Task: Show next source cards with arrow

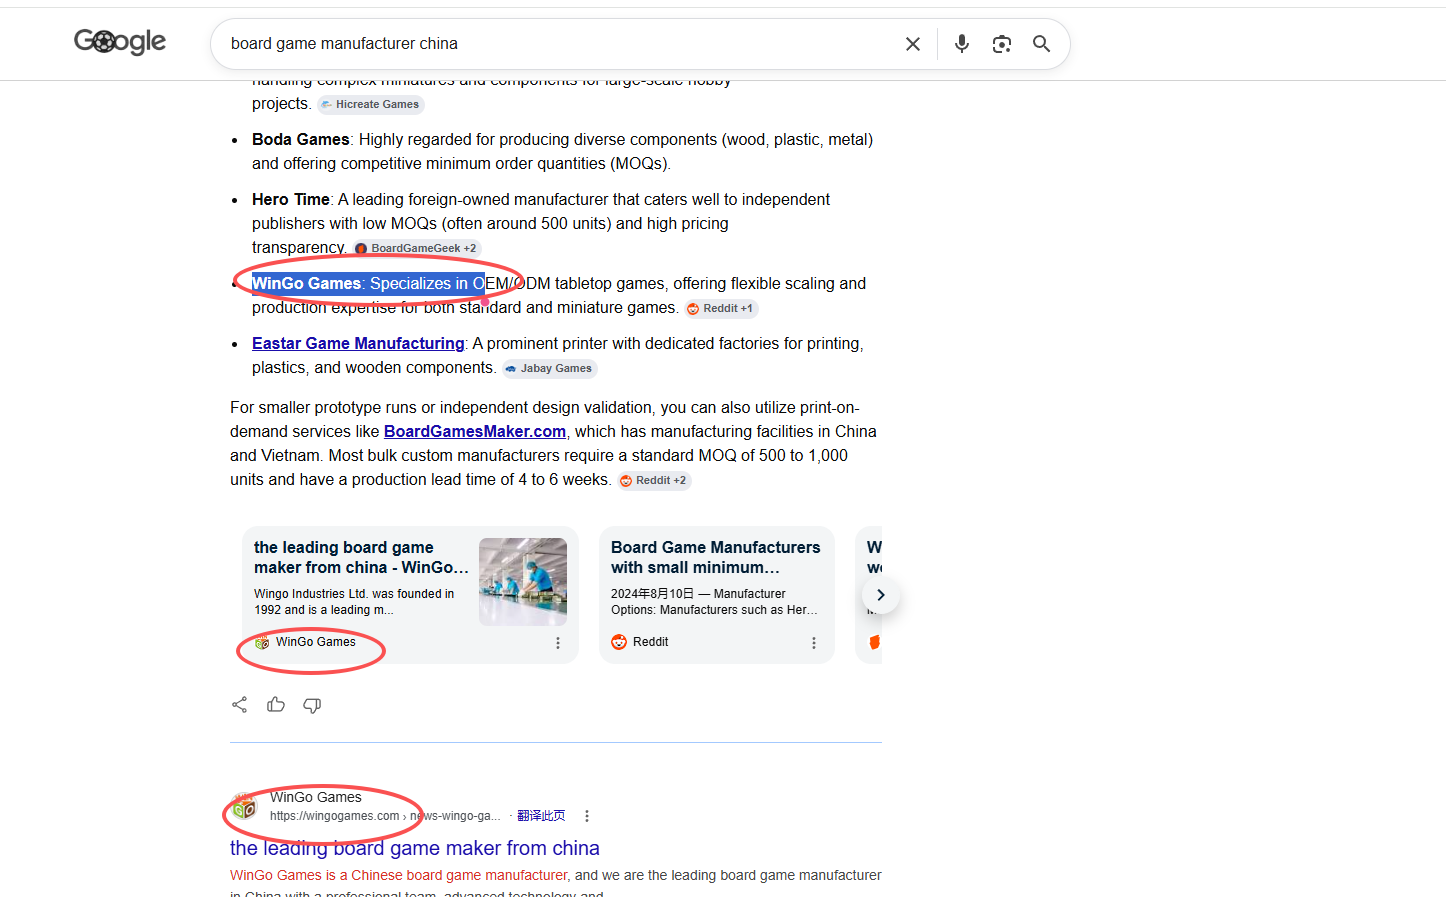Action: [880, 595]
